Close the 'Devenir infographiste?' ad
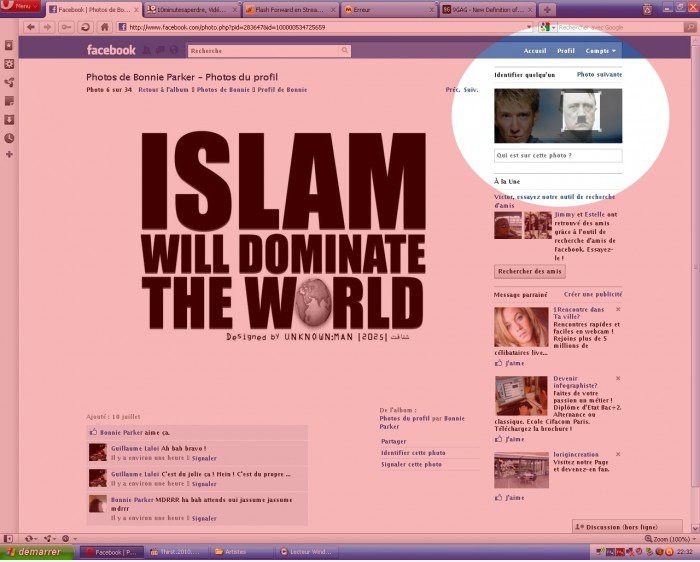Image resolution: width=700 pixels, height=562 pixels. pos(618,379)
